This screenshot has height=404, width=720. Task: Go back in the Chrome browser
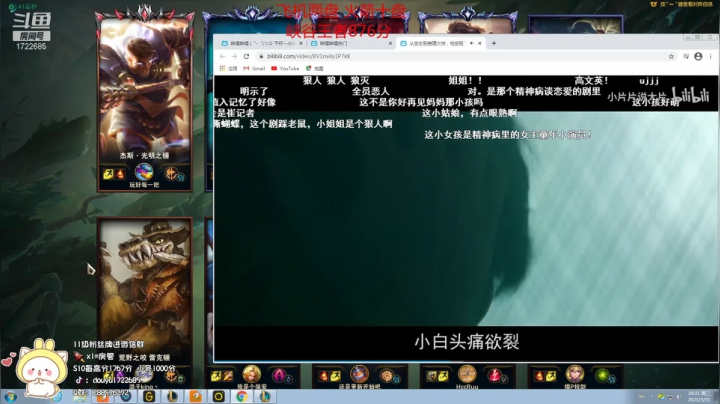point(222,56)
